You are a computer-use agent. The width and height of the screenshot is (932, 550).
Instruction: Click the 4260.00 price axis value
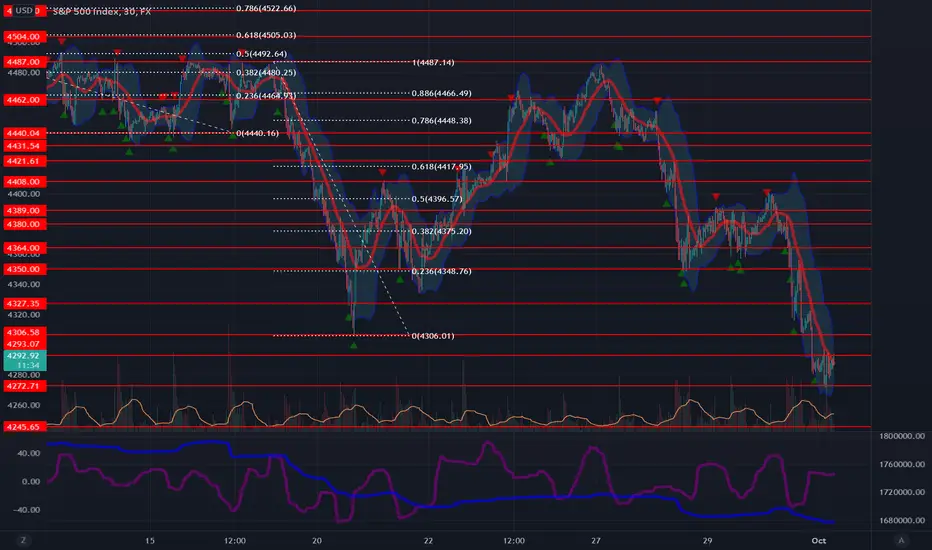coord(23,405)
